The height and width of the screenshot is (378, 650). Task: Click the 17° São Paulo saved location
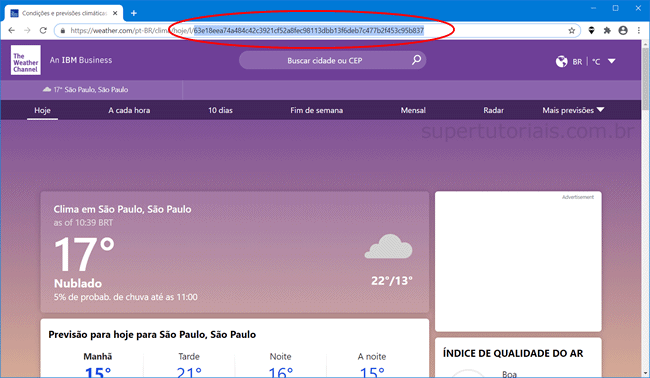[x=85, y=90]
